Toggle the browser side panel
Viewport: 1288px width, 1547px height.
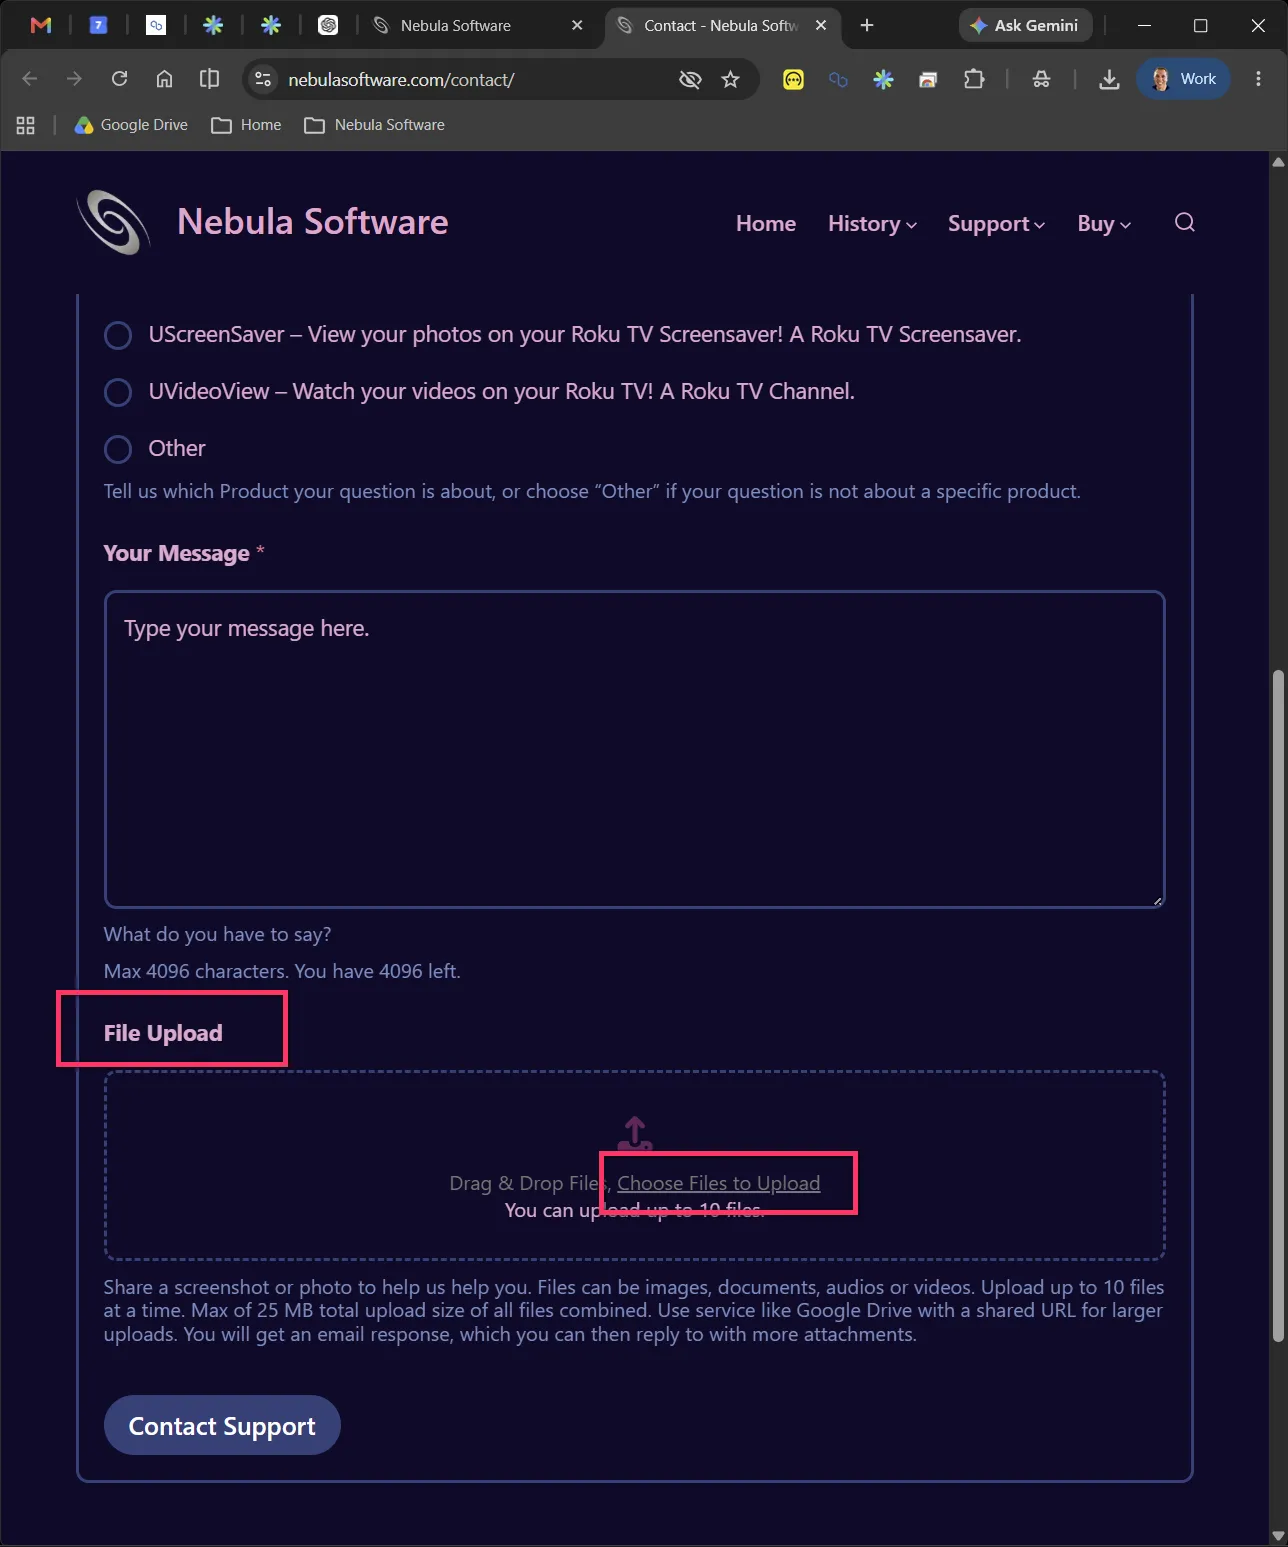pos(209,79)
